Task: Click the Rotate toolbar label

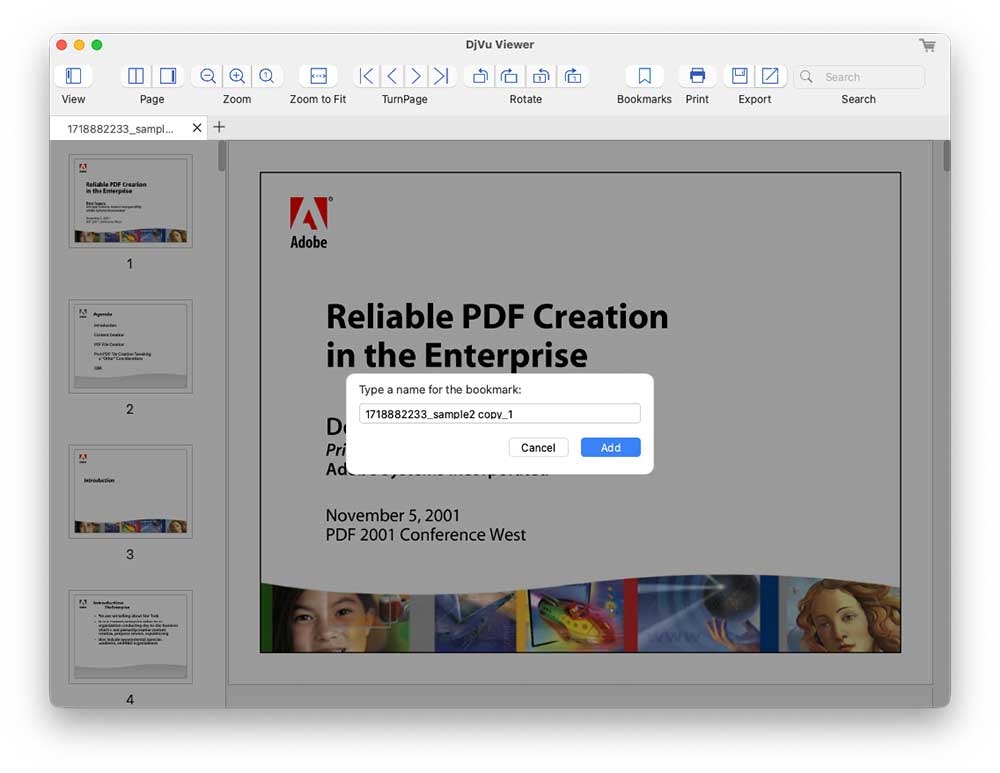Action: point(526,99)
